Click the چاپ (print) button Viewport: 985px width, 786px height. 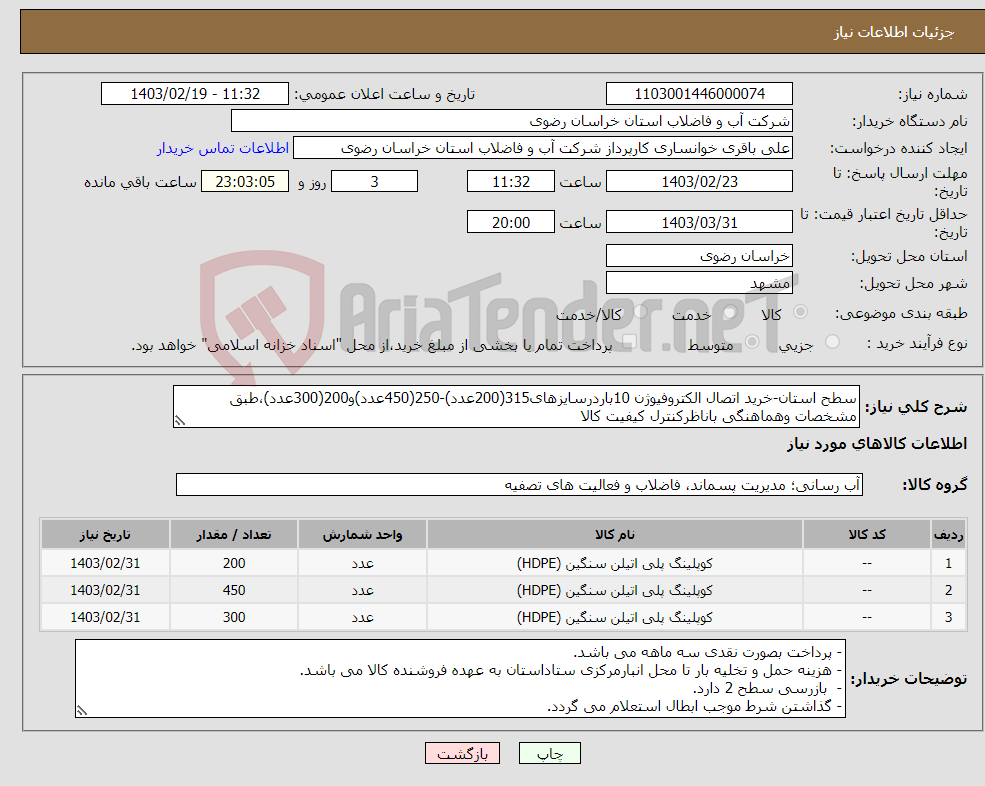coord(549,753)
